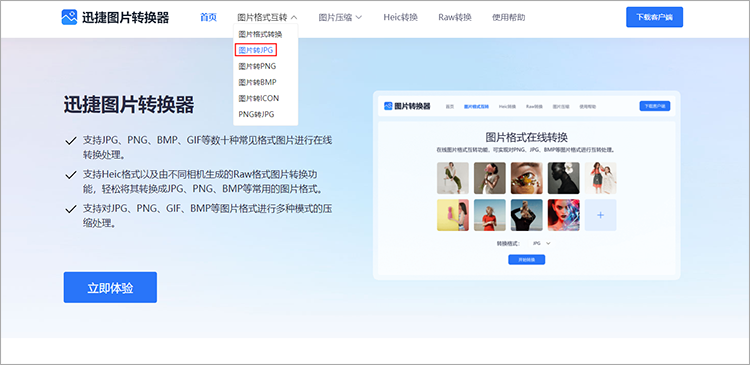Click preview thumbnail of woman in red dress
The height and width of the screenshot is (365, 750).
490,215
